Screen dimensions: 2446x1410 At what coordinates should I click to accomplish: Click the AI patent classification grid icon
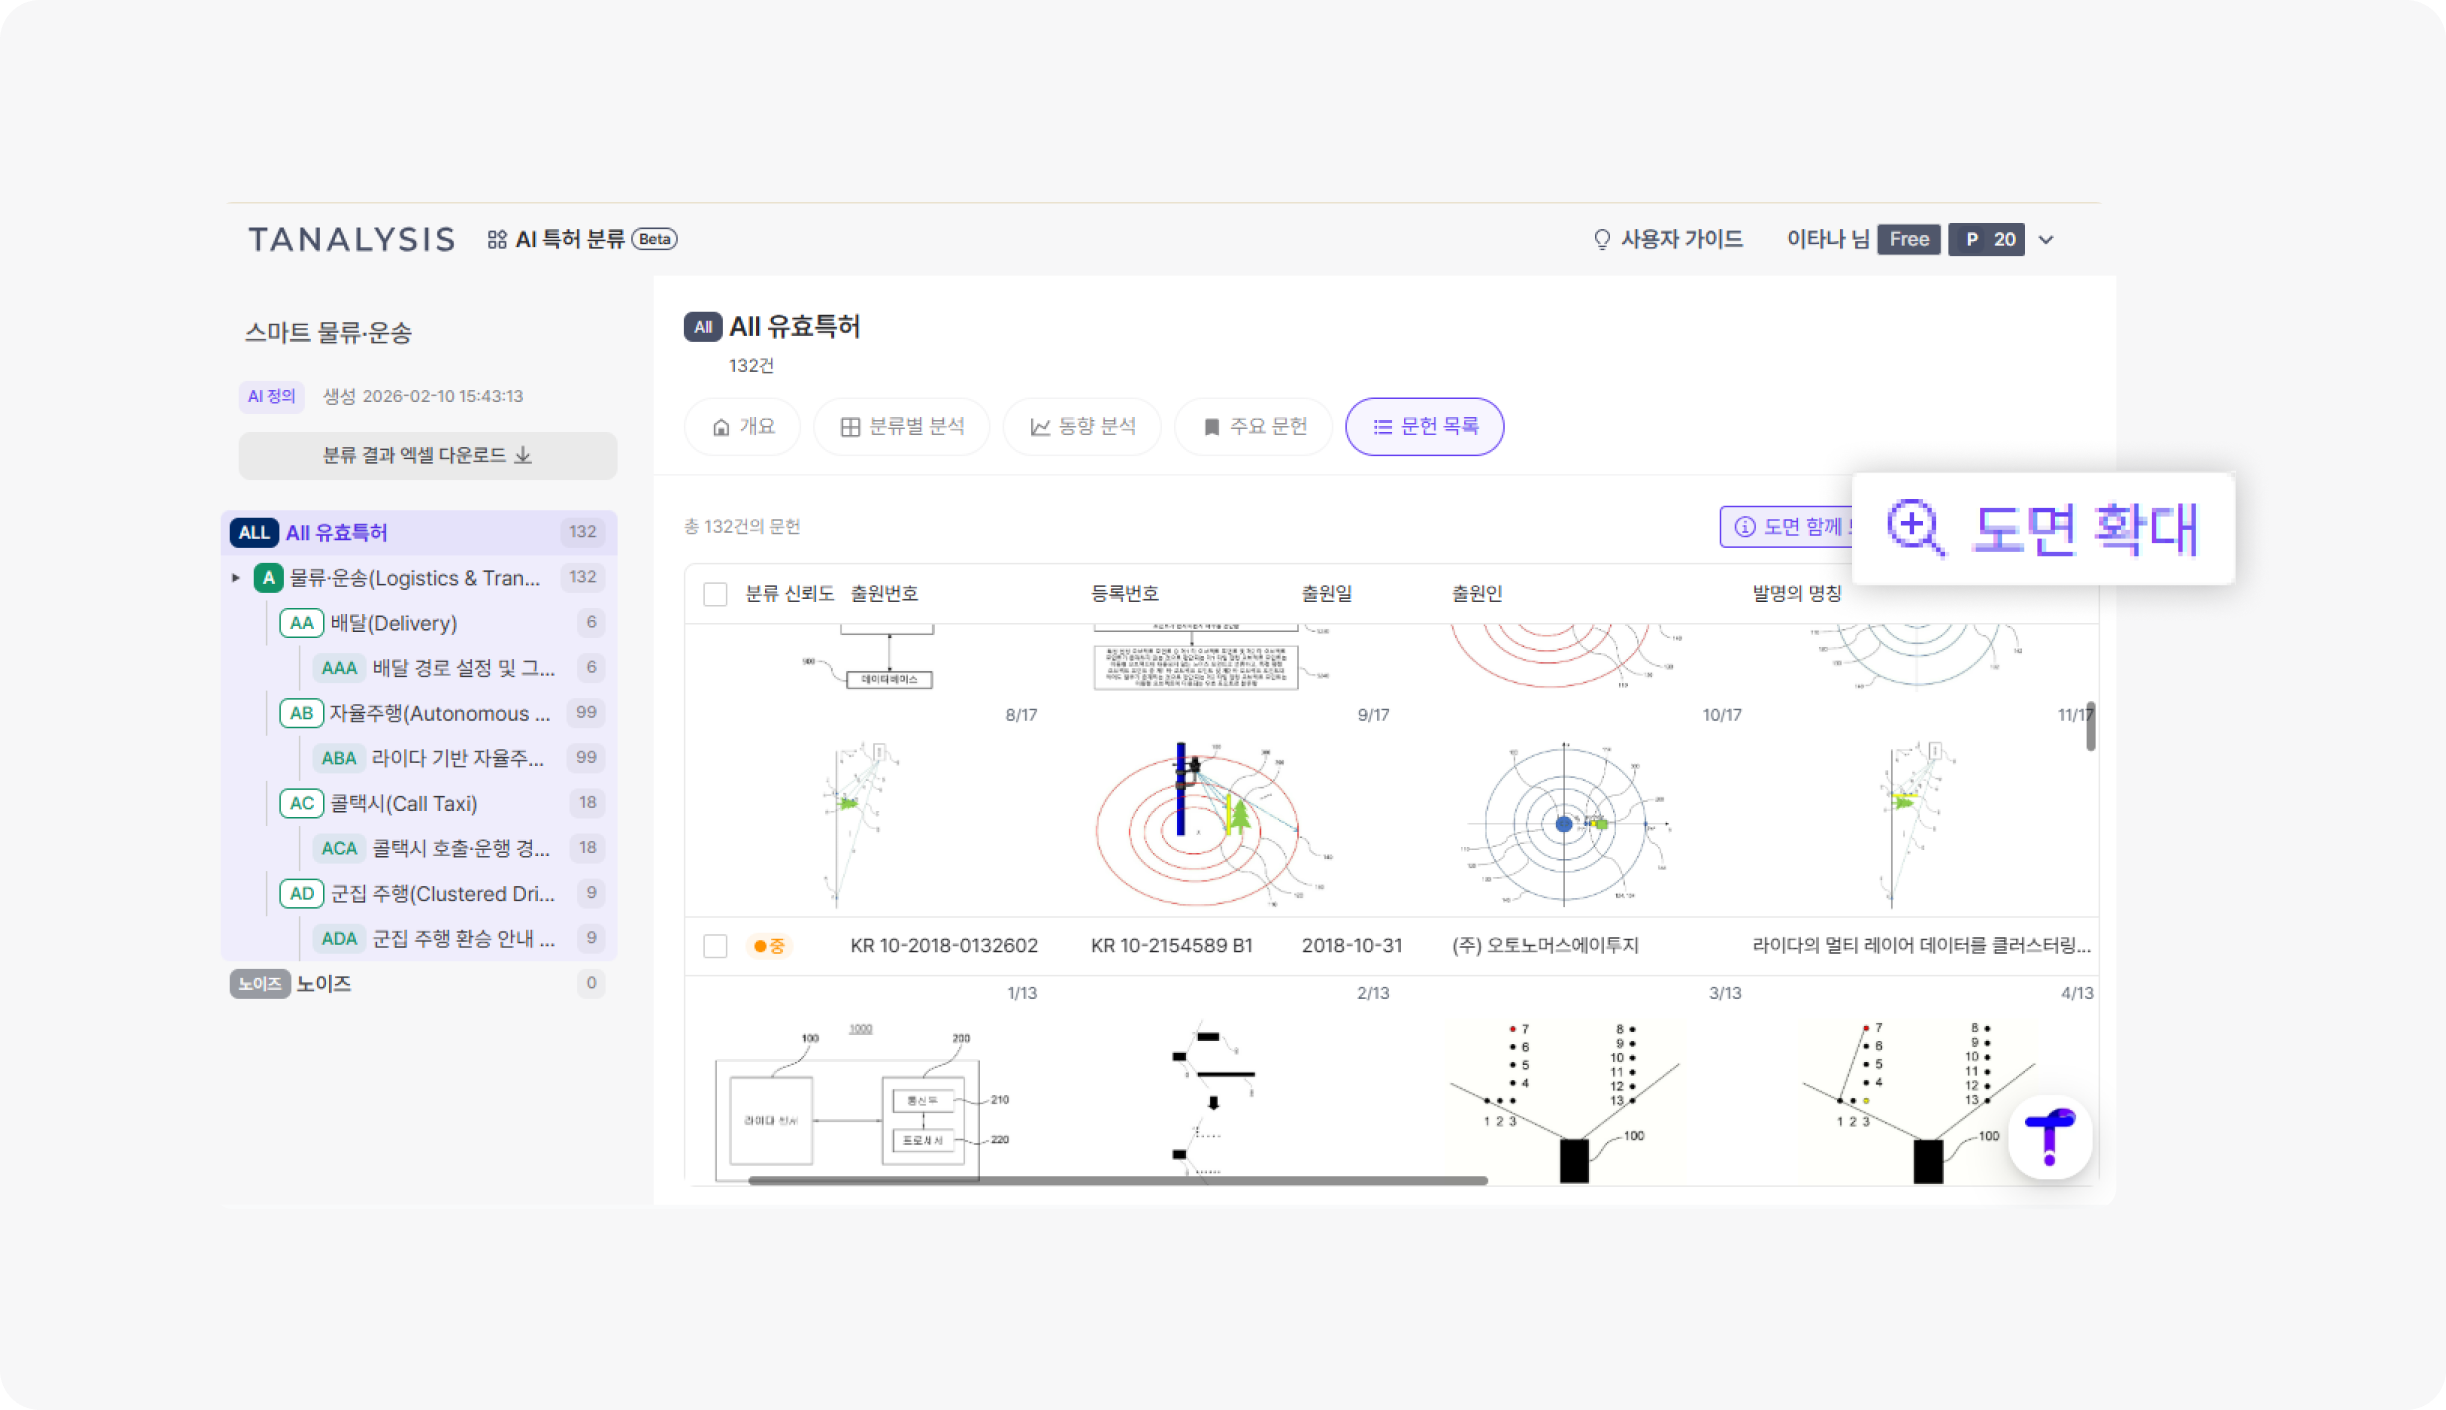coord(496,240)
